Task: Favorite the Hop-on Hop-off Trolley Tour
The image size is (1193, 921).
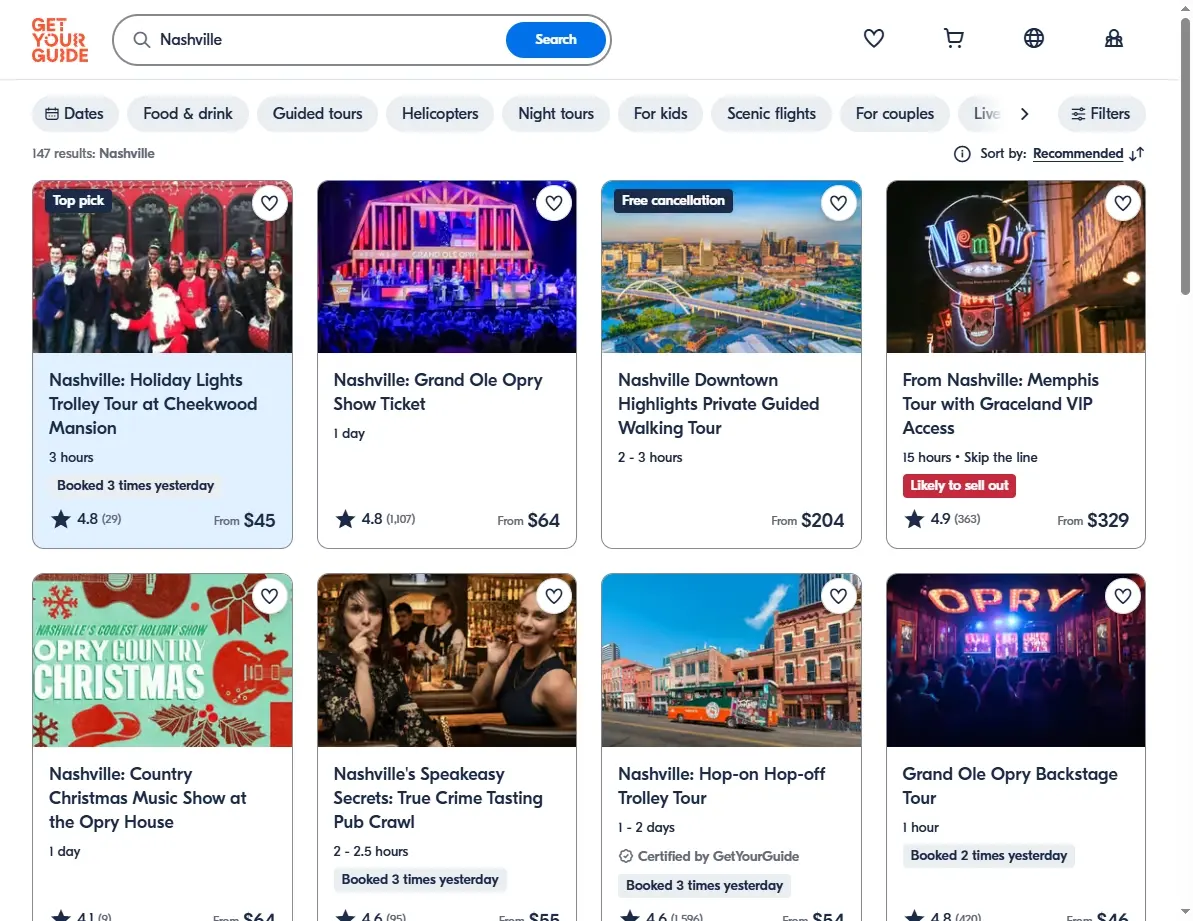Action: (x=838, y=596)
